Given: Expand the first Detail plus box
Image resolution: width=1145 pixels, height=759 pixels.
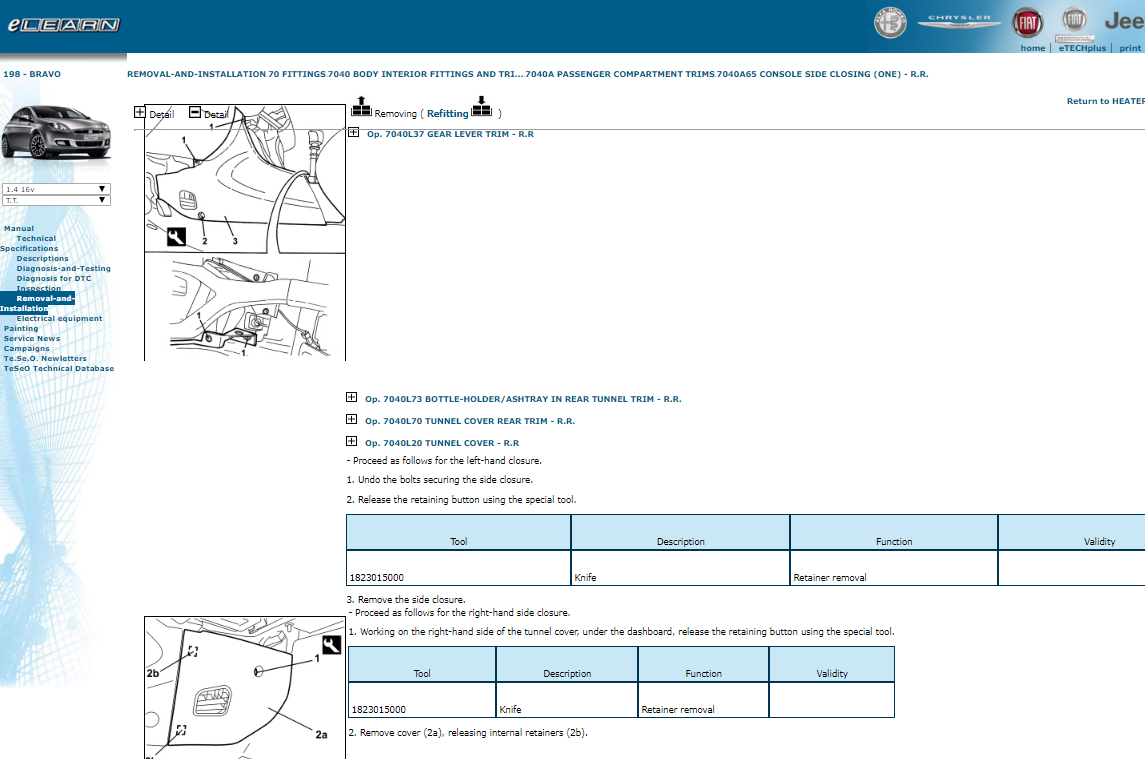Looking at the screenshot, I should [139, 112].
